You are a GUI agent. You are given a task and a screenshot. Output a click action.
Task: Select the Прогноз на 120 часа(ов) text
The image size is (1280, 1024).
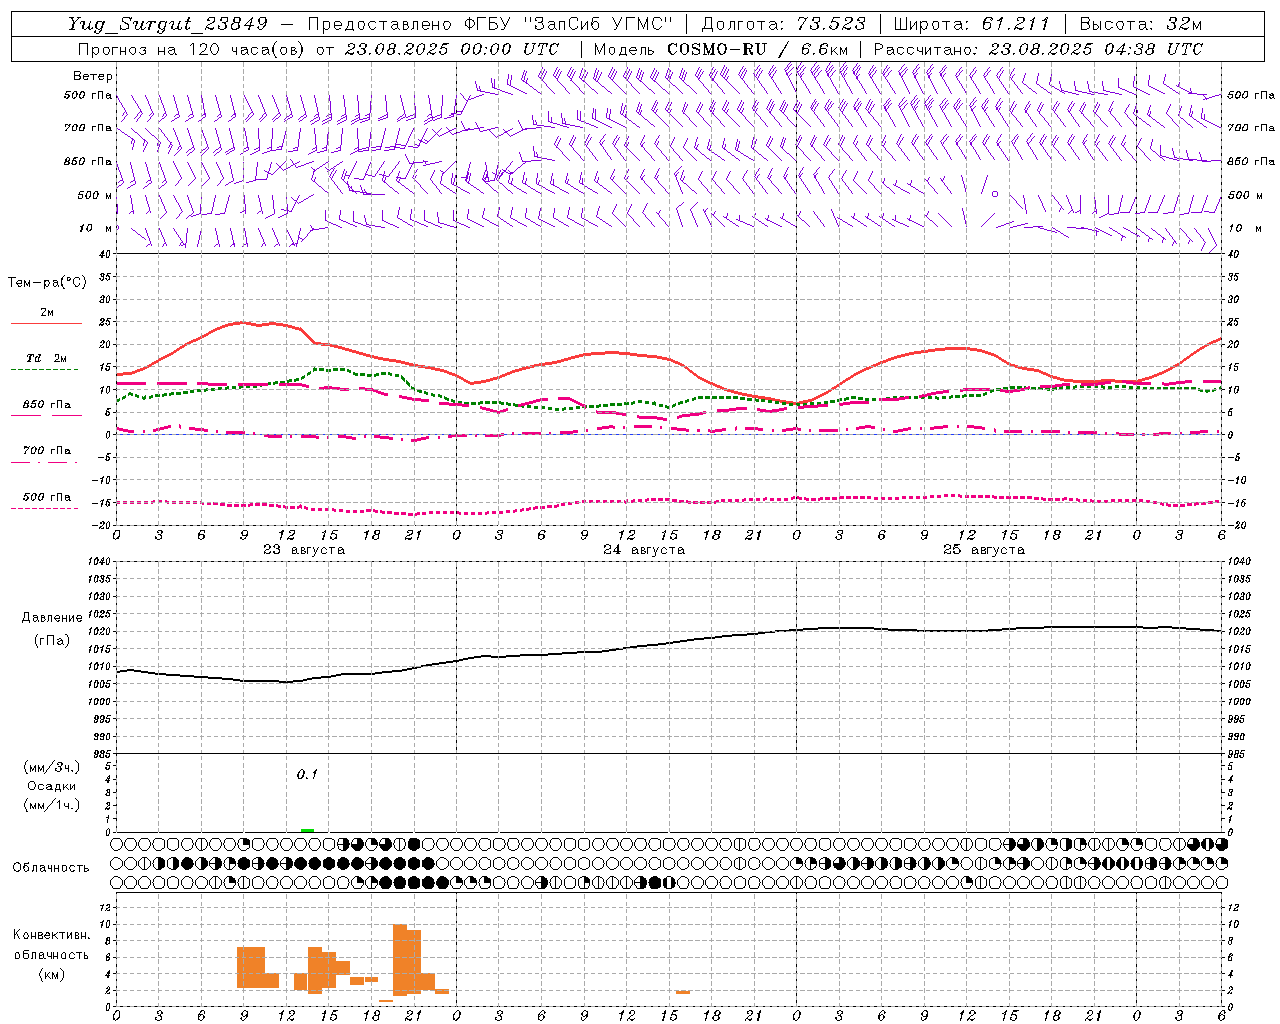pyautogui.click(x=190, y=49)
